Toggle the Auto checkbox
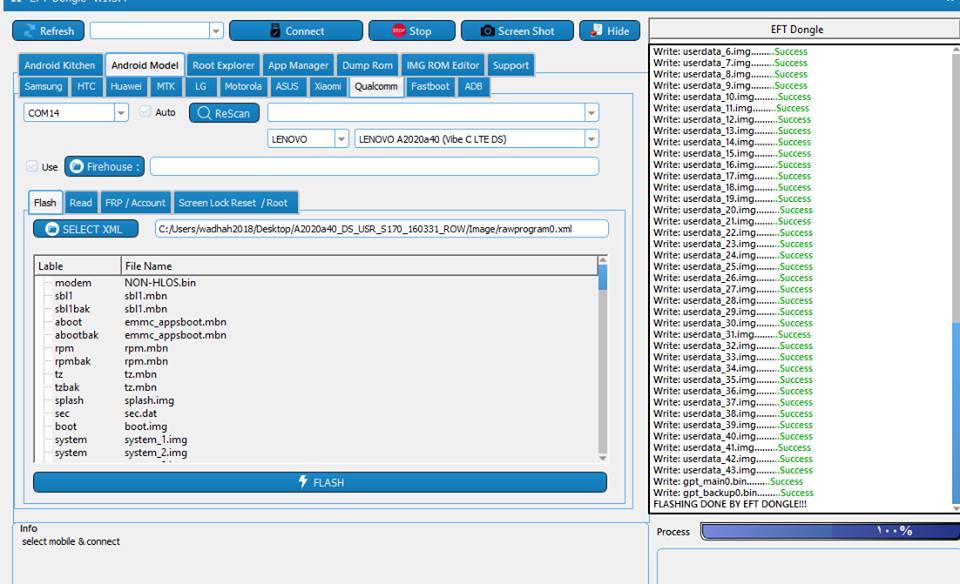960x584 pixels. [x=145, y=111]
